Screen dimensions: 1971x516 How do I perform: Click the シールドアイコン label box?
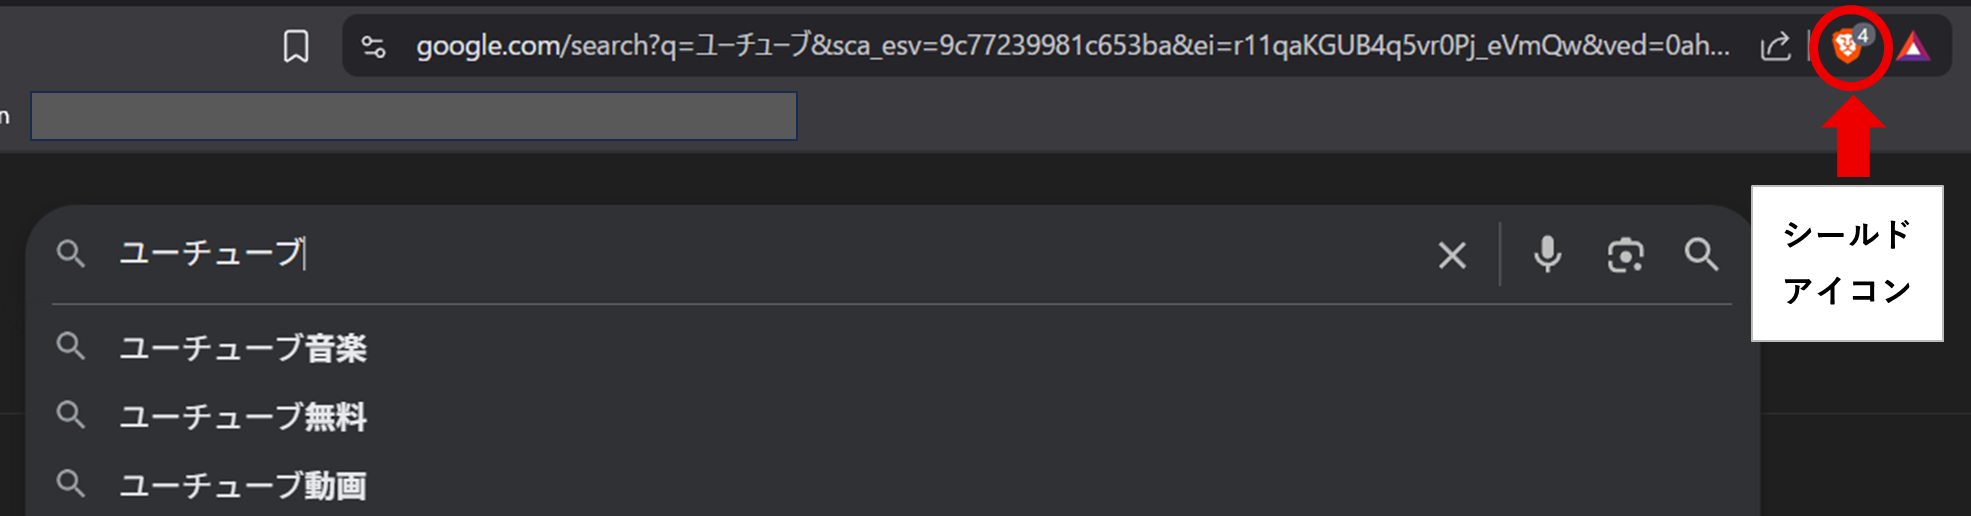(1847, 263)
